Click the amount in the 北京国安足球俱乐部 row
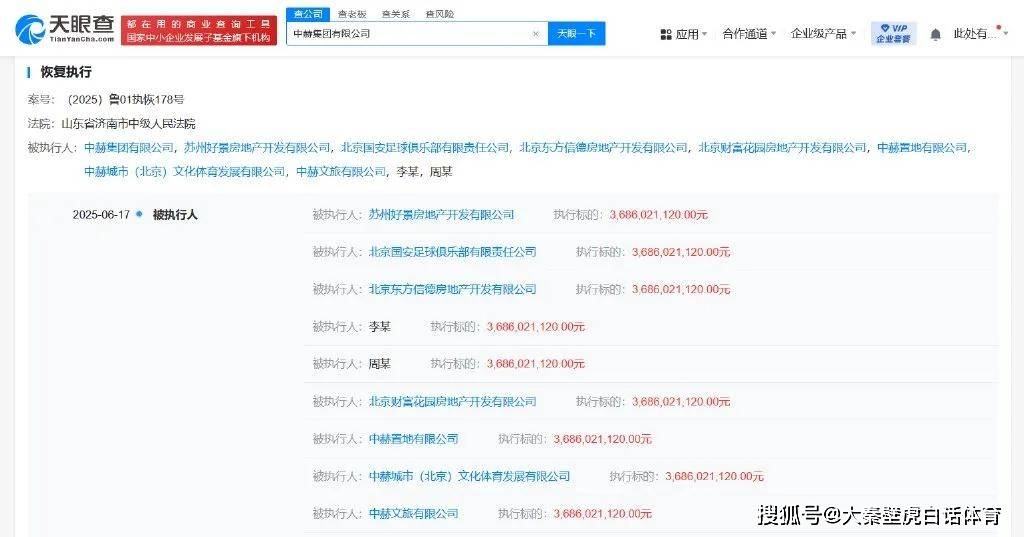Screen dimensions: 1024x537 (x=681, y=252)
